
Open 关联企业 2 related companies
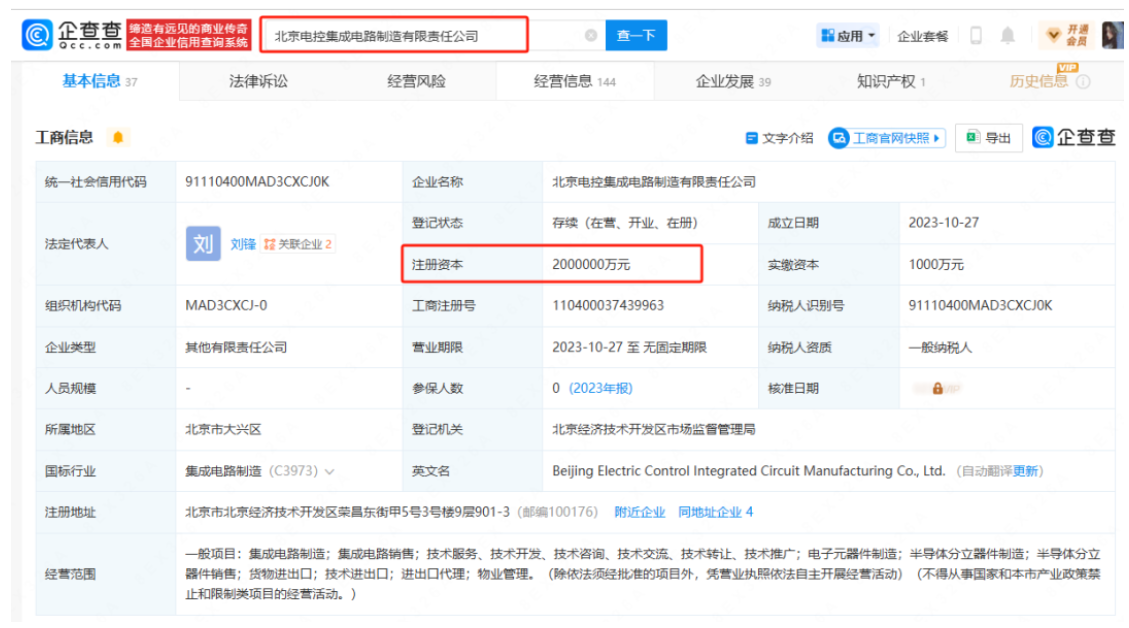tap(298, 244)
